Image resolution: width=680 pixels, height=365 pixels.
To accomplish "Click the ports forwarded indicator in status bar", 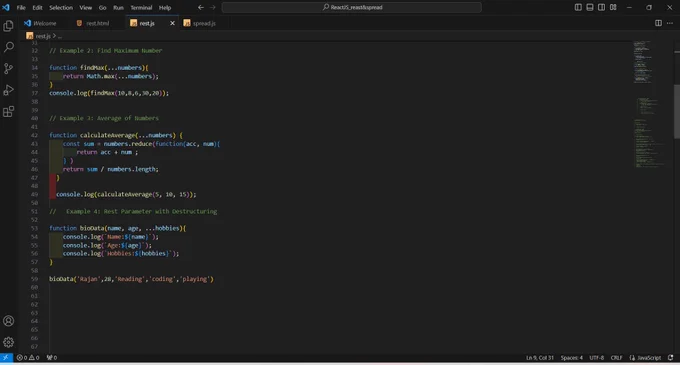I will [x=52, y=358].
